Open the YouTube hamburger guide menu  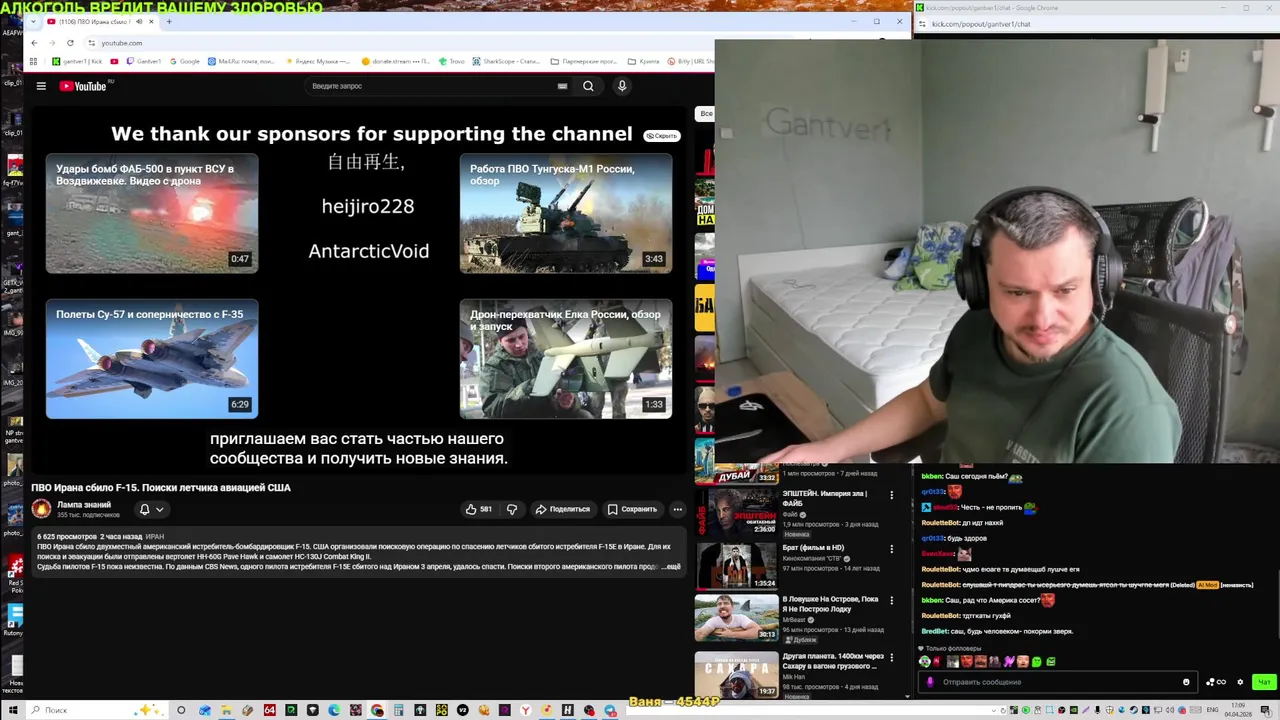tap(41, 86)
